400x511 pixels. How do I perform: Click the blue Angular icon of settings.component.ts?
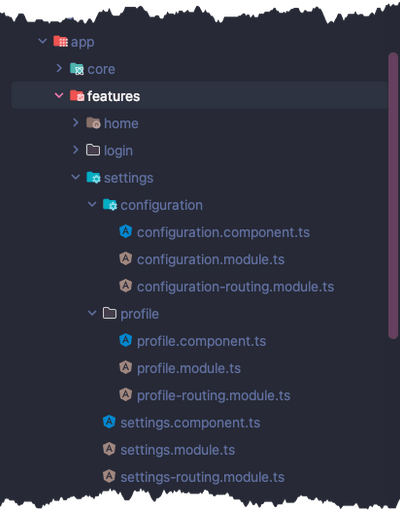click(x=109, y=422)
